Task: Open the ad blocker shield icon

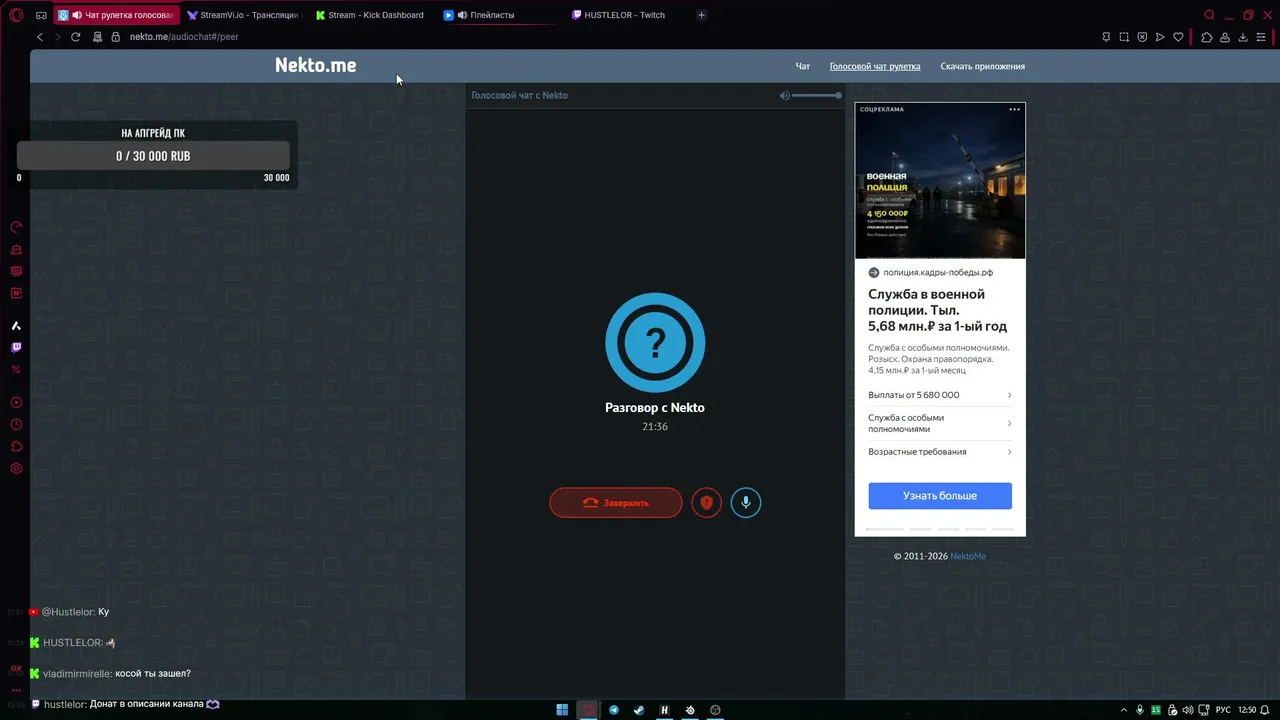Action: (x=1142, y=37)
